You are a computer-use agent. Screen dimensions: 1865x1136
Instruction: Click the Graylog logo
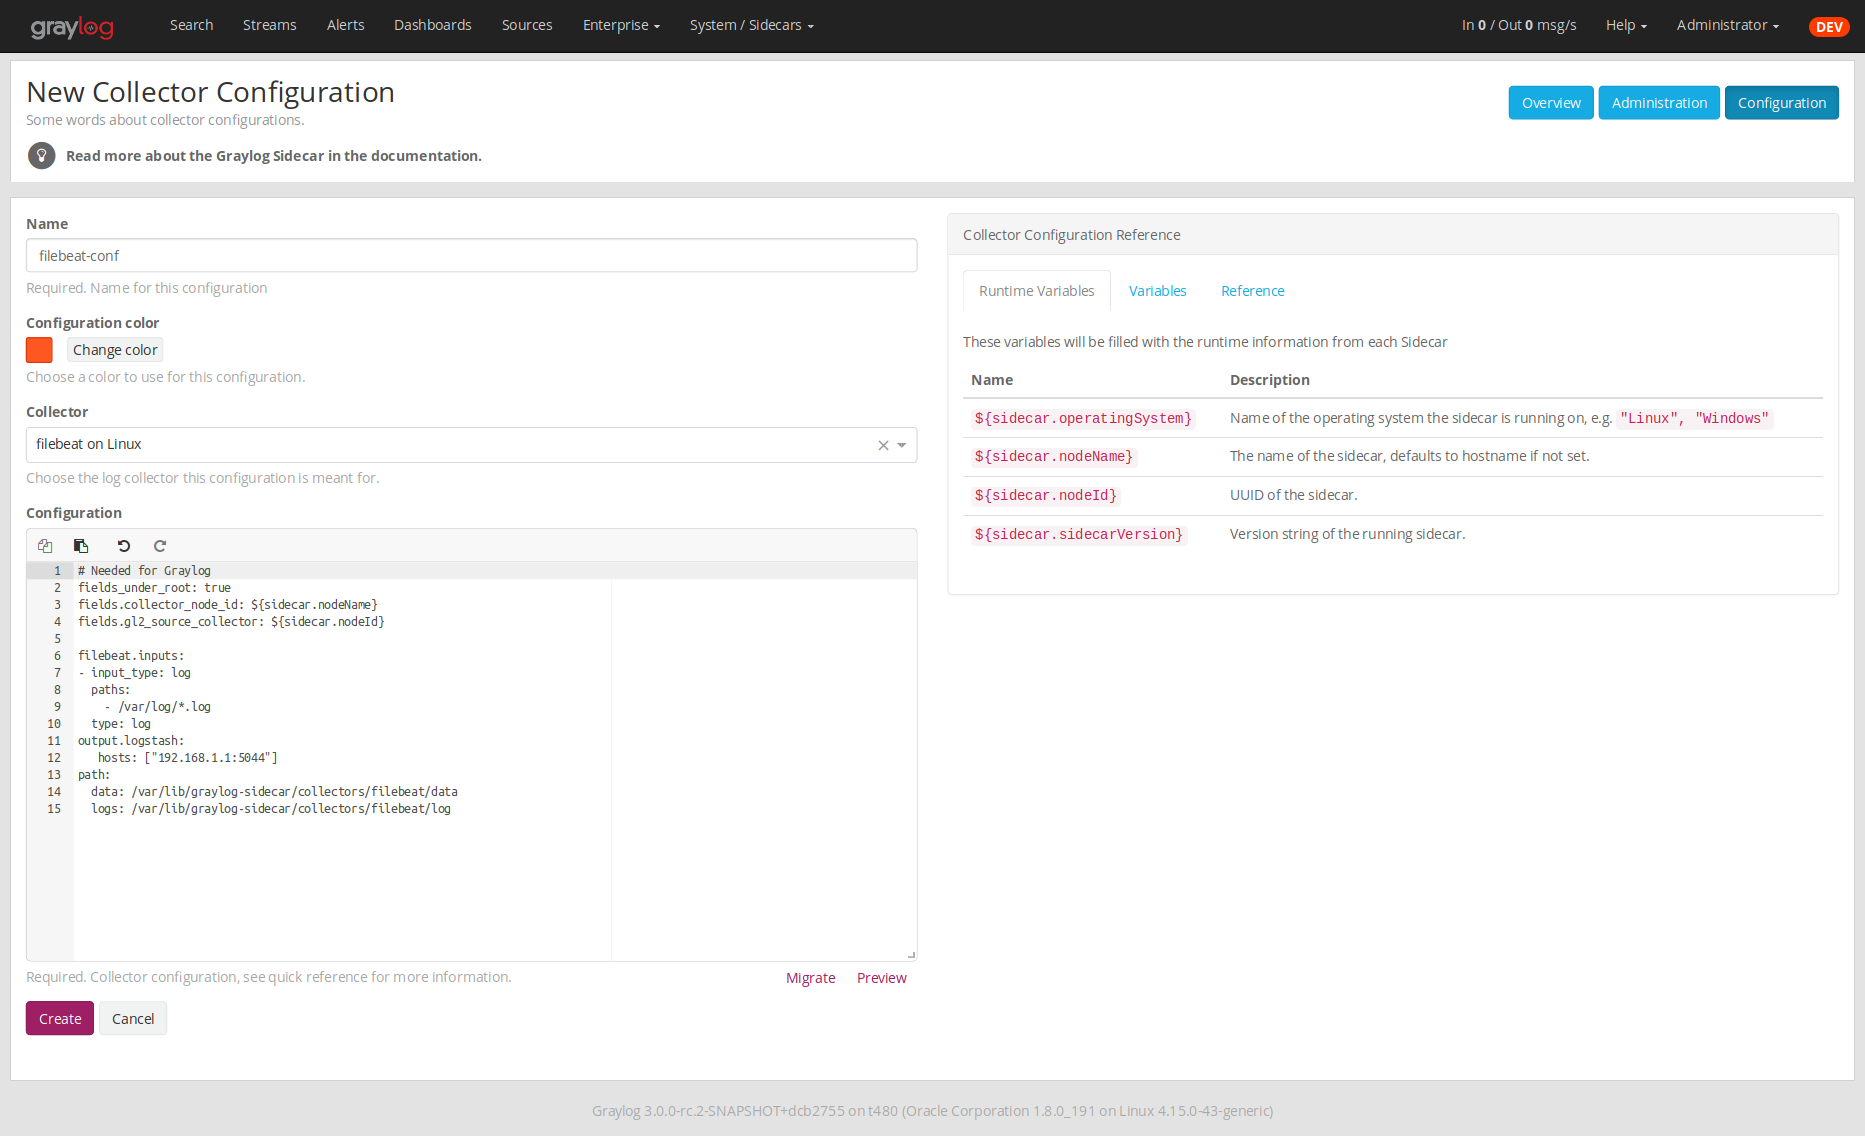72,27
